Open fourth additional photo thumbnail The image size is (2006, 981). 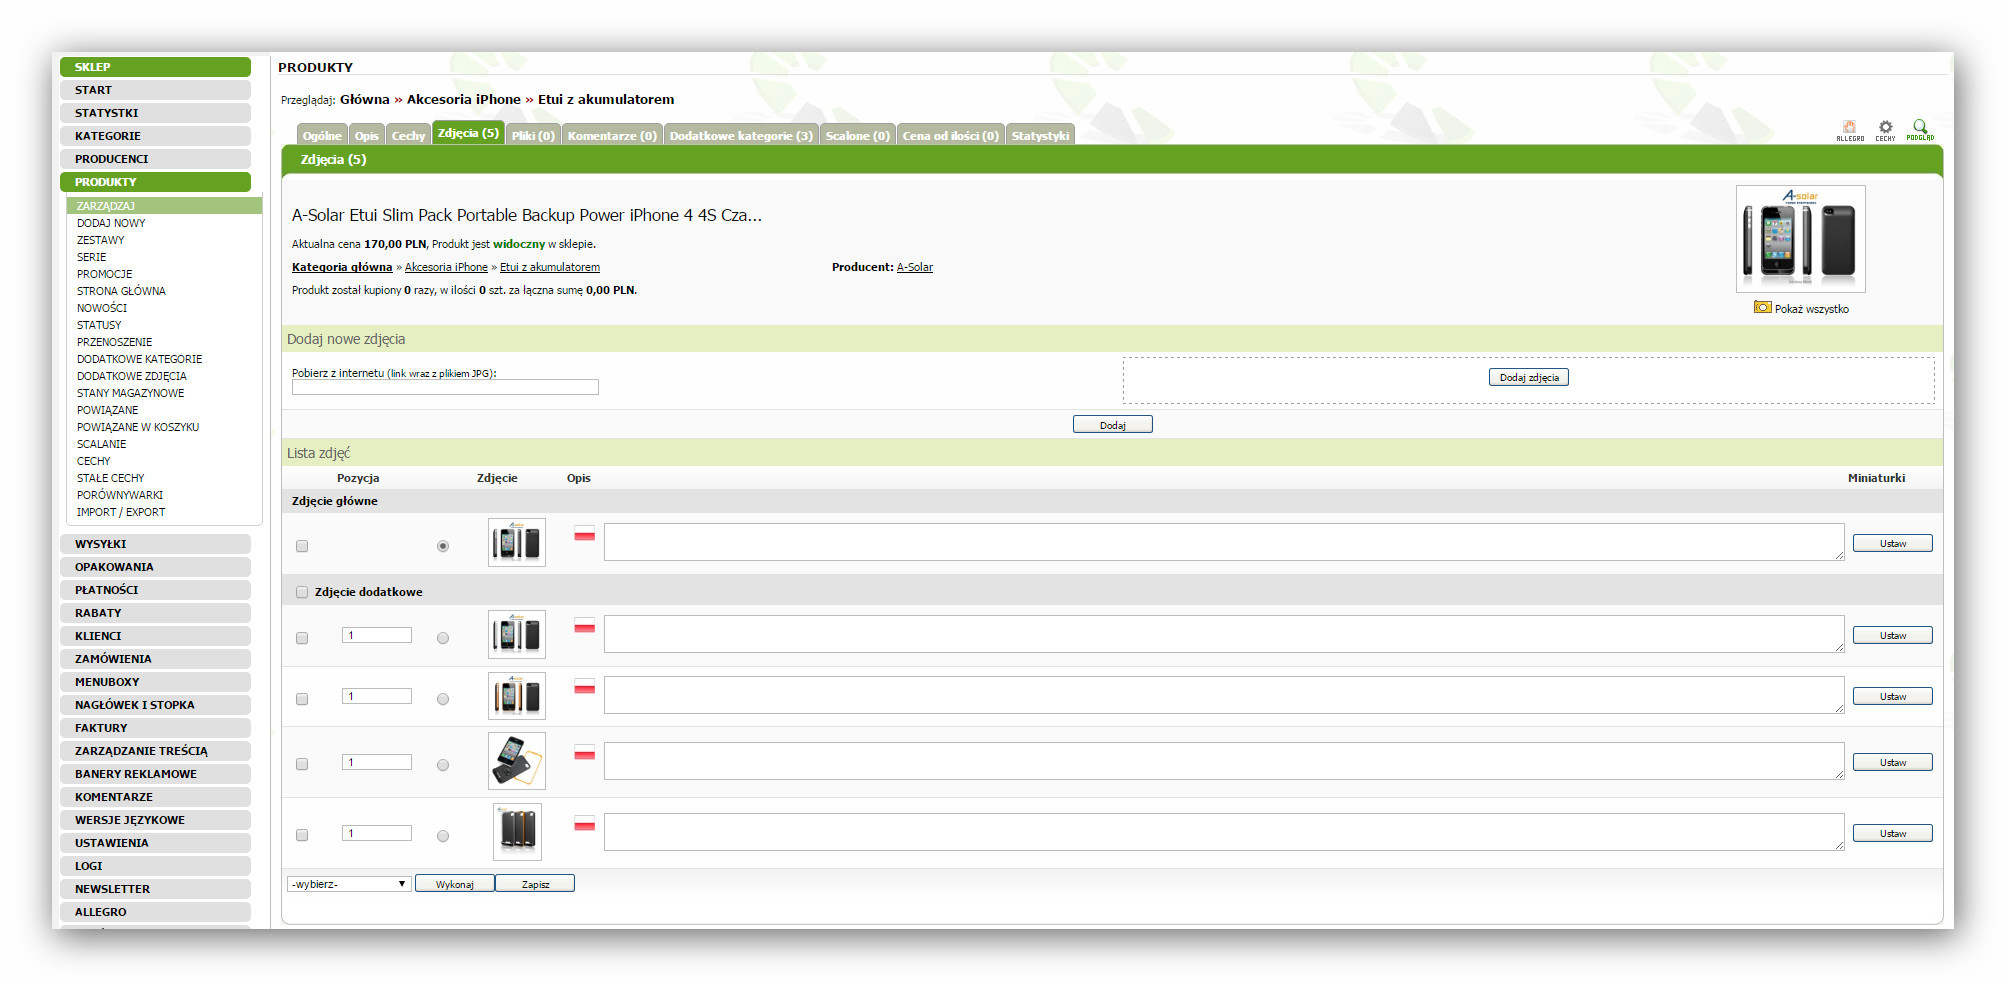point(517,832)
